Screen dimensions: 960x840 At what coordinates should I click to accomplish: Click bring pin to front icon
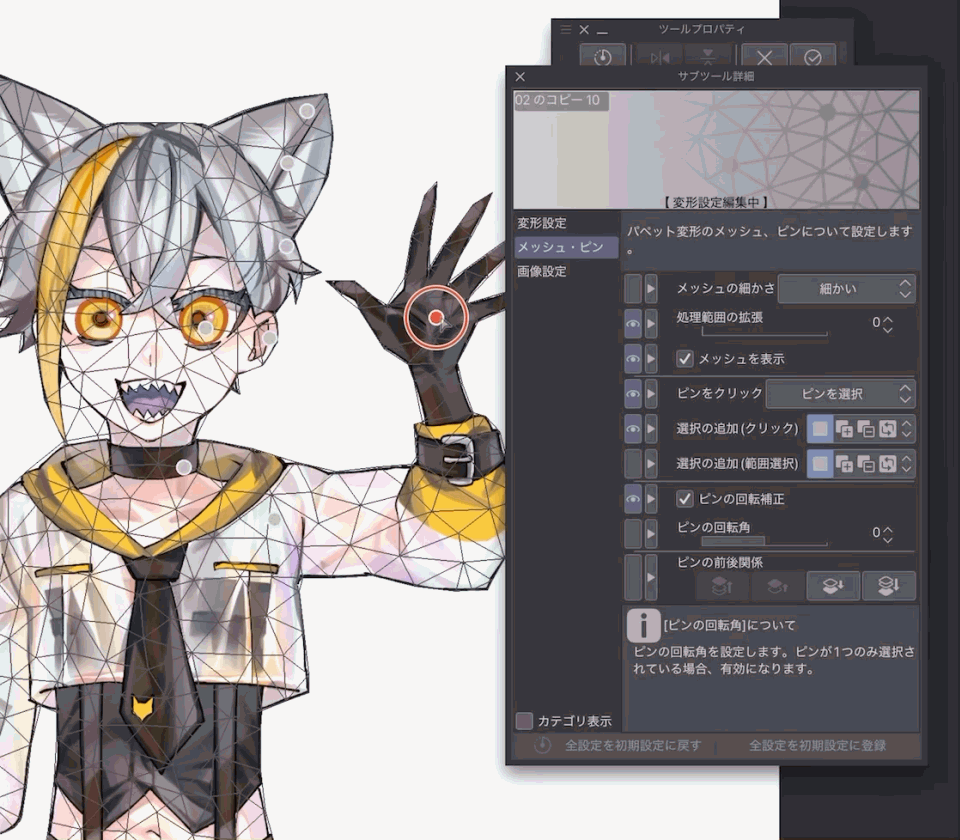pos(722,586)
